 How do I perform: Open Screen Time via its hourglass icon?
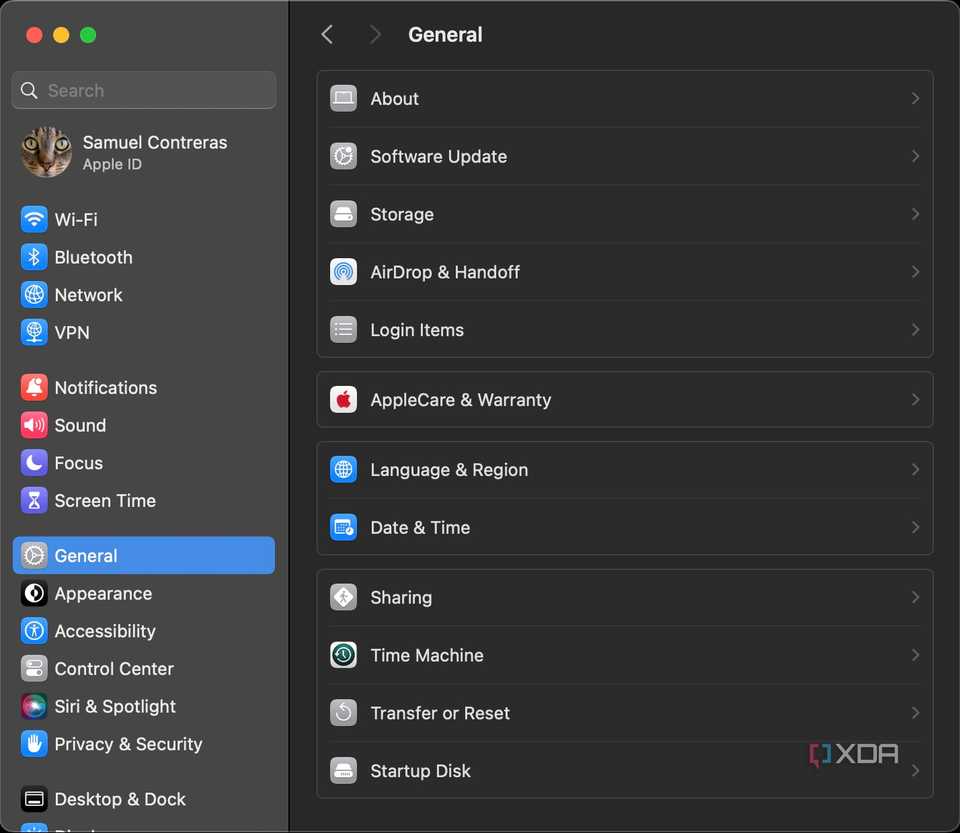(33, 501)
